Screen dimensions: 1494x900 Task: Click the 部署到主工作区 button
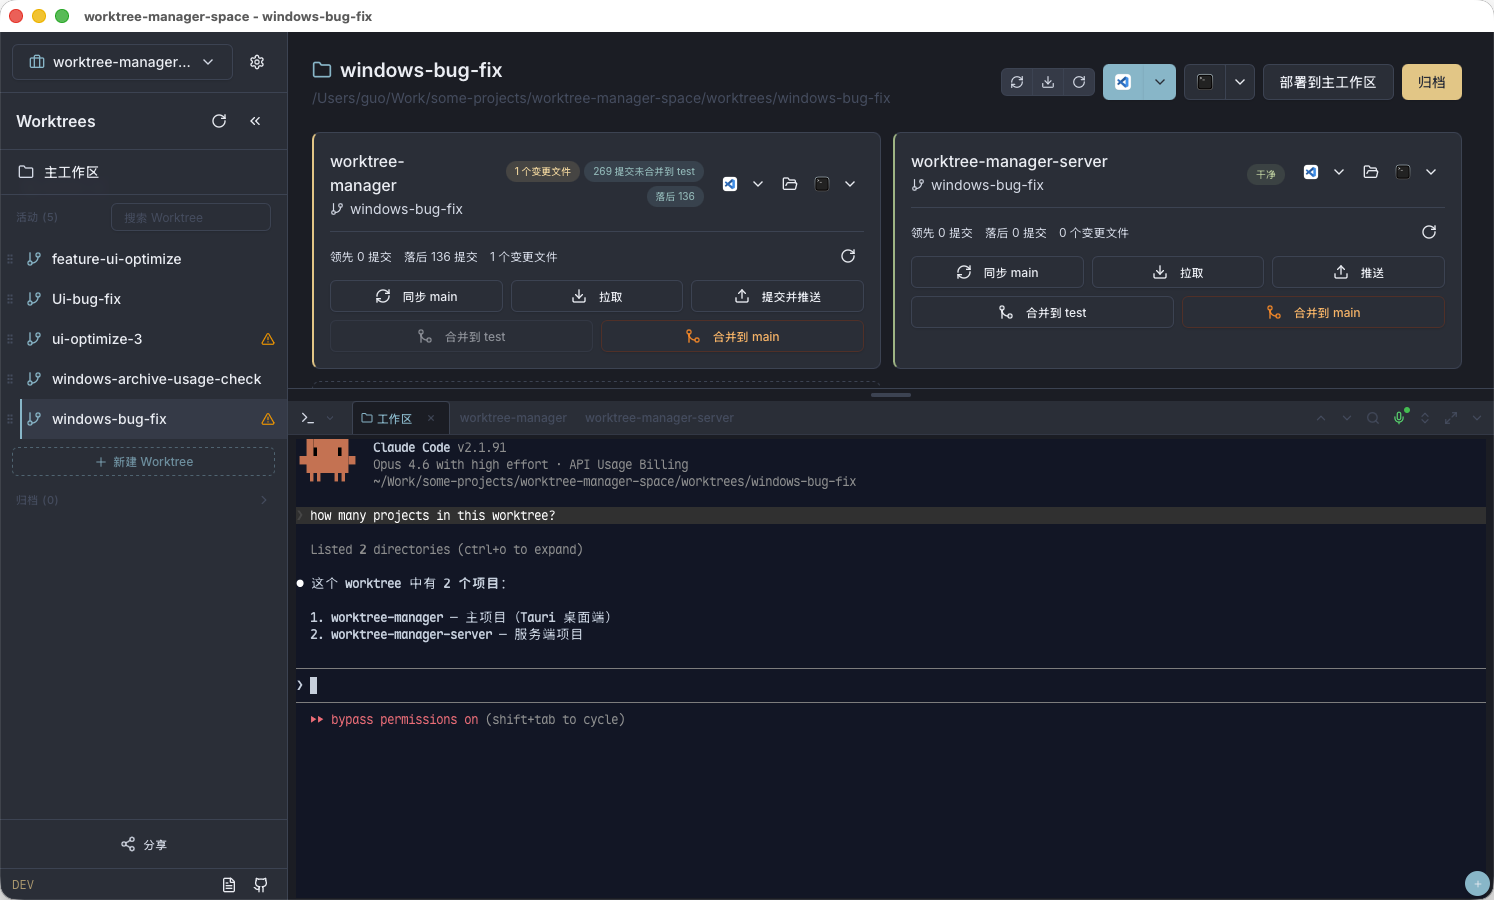point(1328,82)
